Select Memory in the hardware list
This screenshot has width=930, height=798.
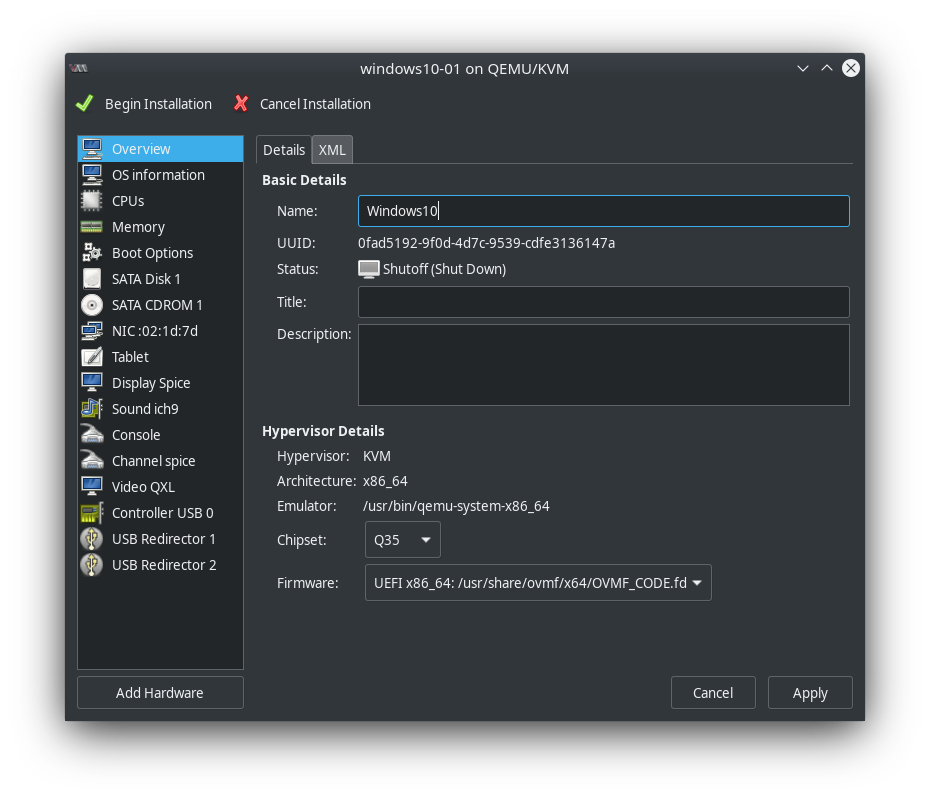tap(160, 227)
